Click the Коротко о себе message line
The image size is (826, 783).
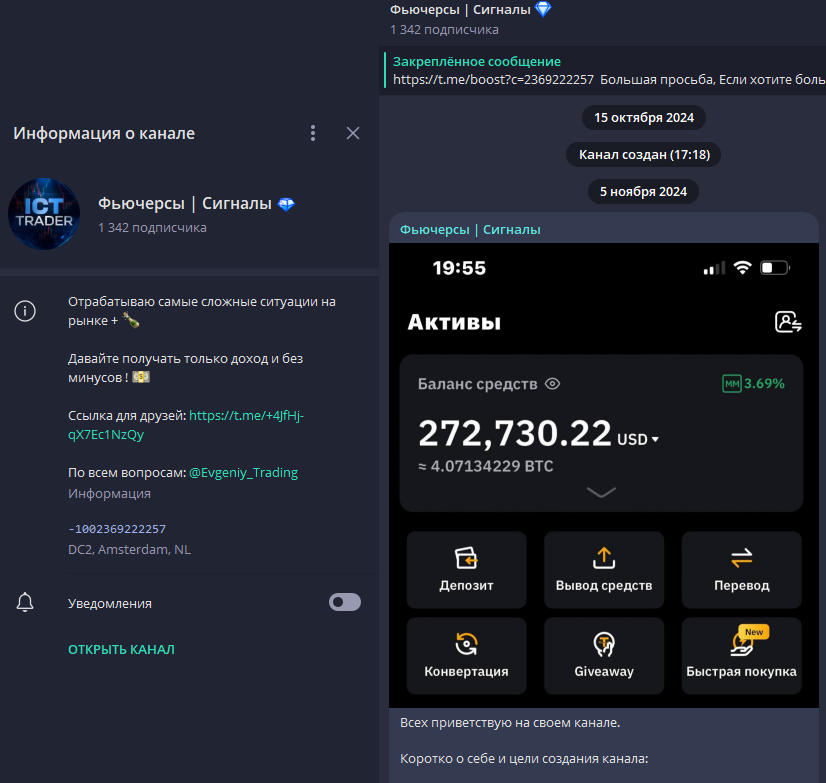pos(524,759)
